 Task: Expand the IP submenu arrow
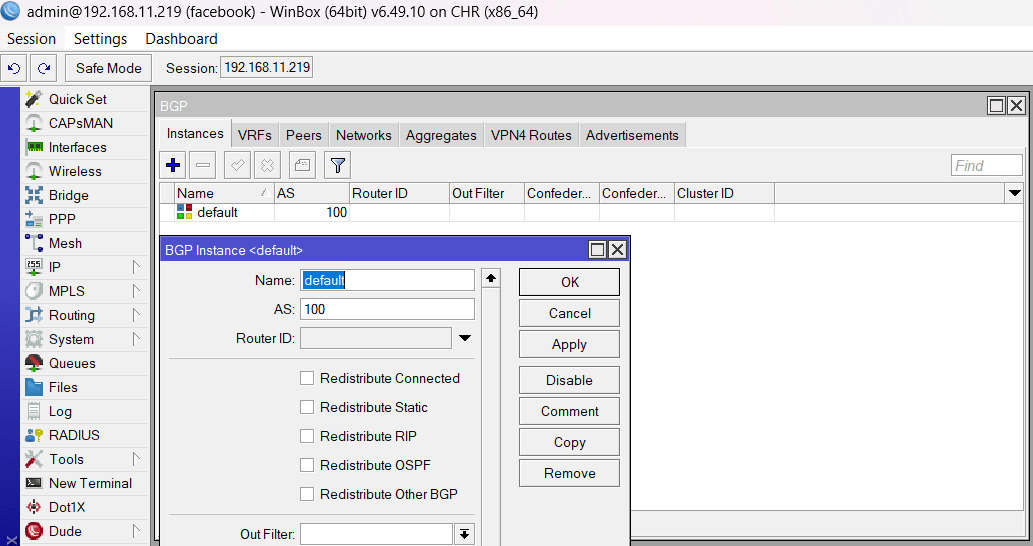[136, 267]
